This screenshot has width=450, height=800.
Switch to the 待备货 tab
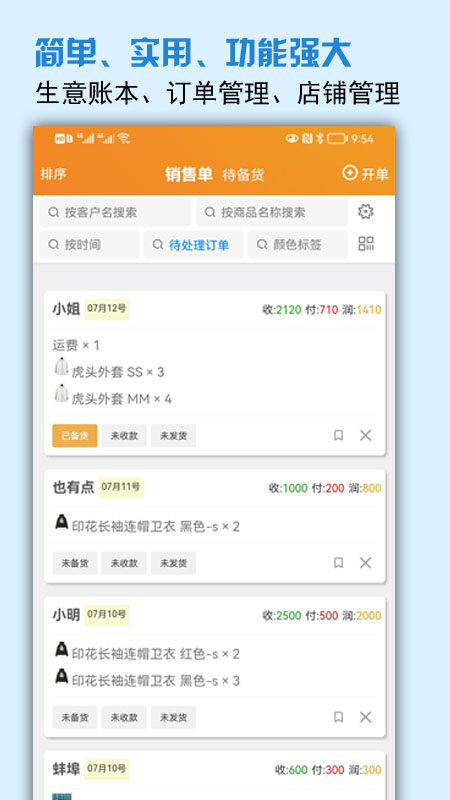(243, 175)
